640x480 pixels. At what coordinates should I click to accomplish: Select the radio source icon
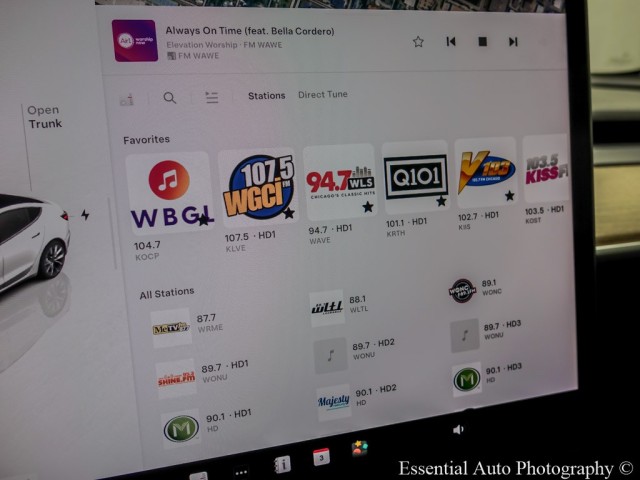[x=127, y=99]
